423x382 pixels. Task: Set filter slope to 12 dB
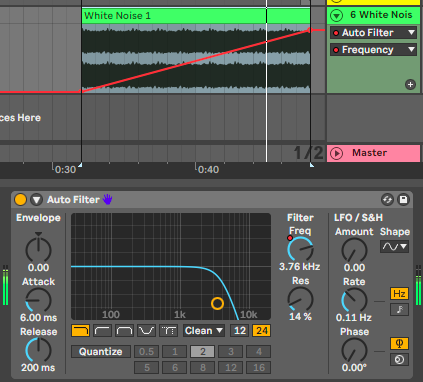(x=240, y=331)
